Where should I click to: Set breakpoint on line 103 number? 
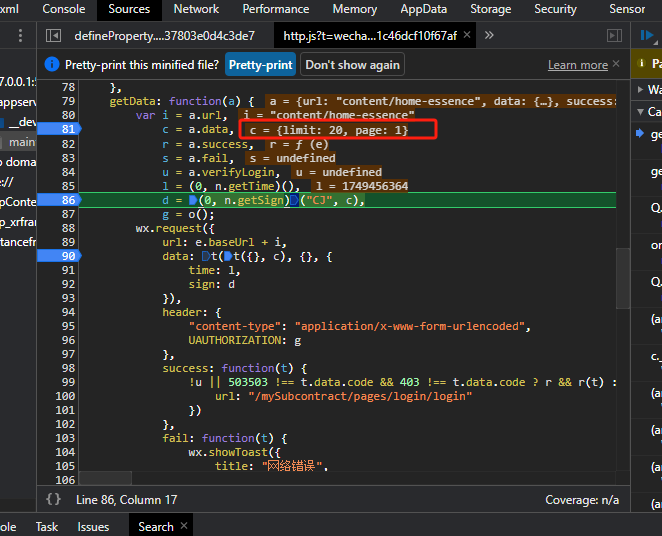click(65, 438)
